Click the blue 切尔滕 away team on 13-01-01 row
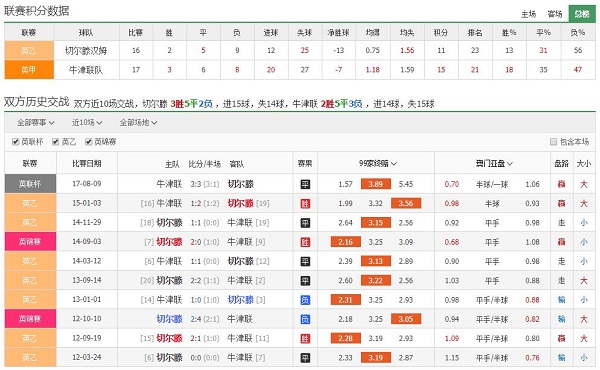Image resolution: width=600 pixels, height=370 pixels. [241, 300]
